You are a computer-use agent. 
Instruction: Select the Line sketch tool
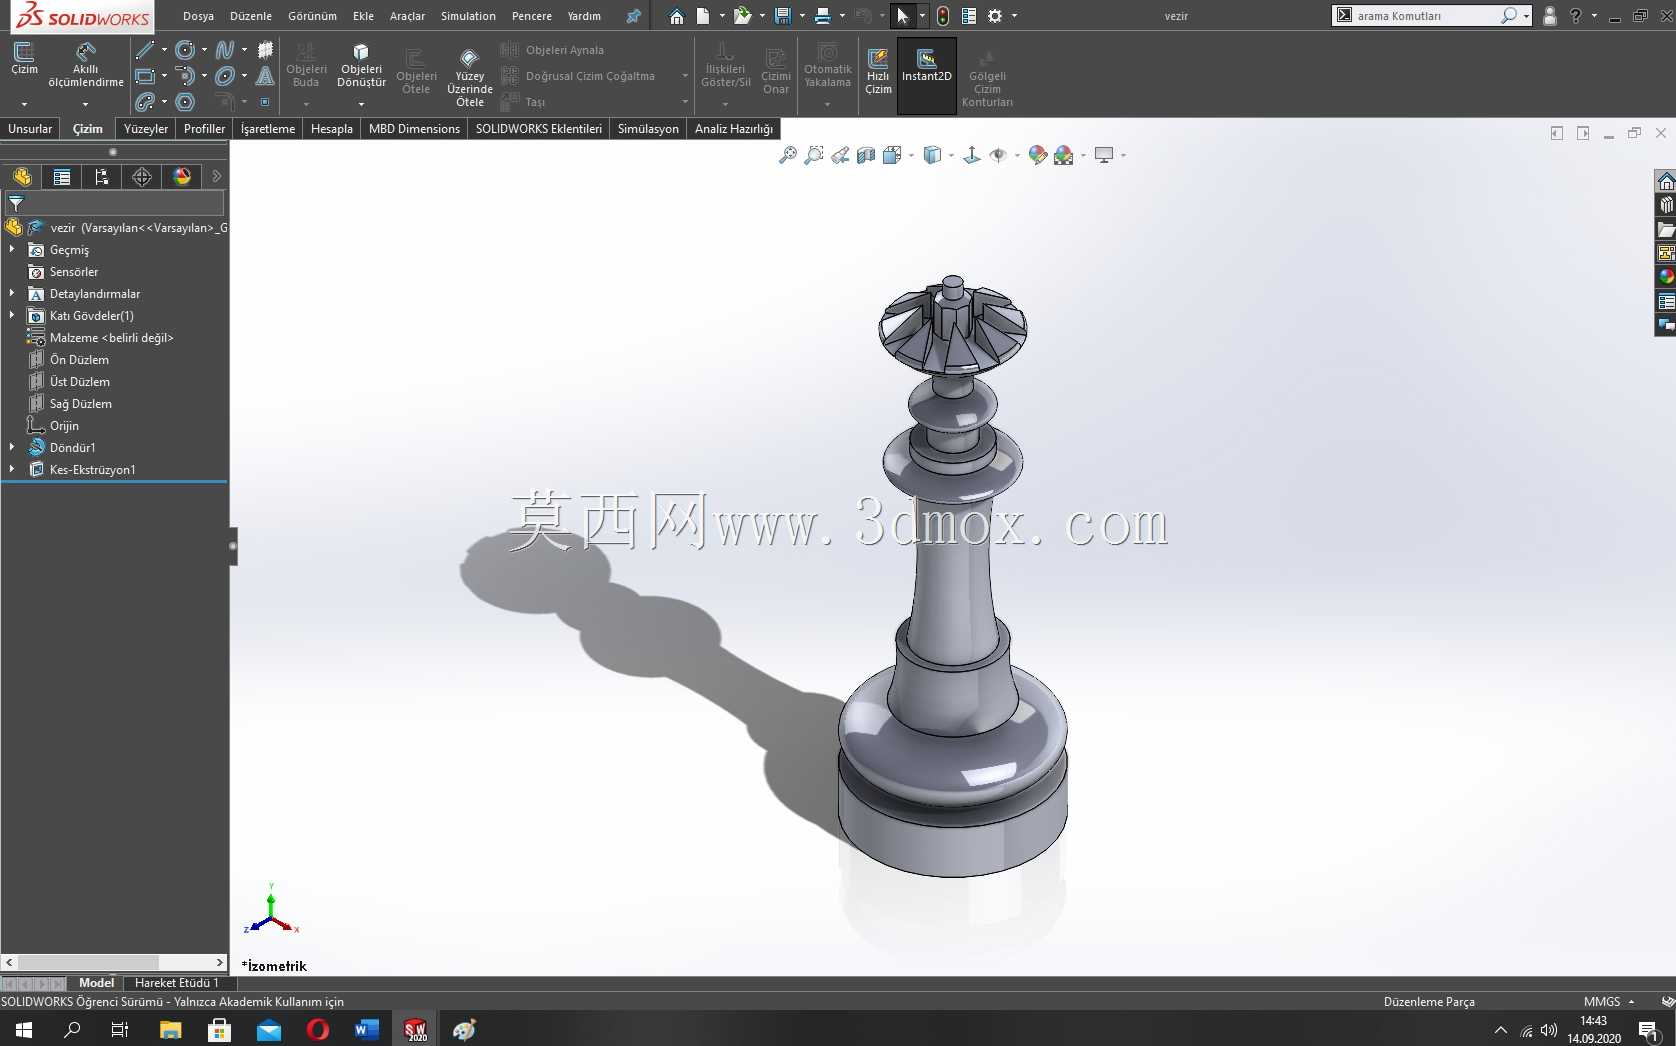[145, 50]
